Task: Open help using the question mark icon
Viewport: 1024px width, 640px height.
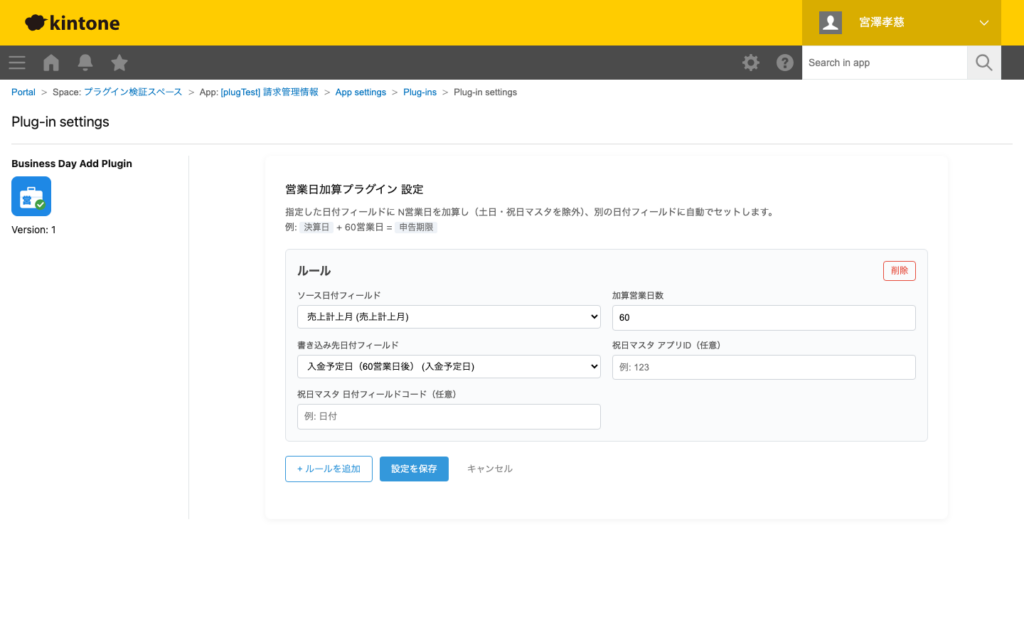Action: point(785,62)
